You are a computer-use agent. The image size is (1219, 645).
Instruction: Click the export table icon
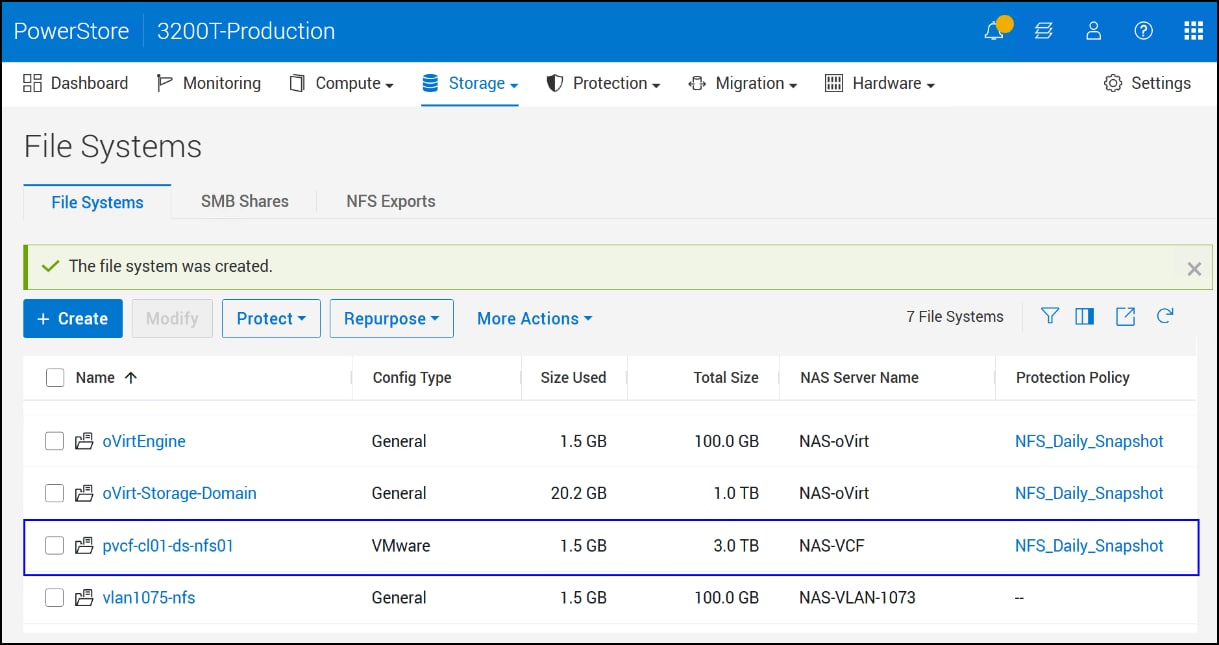coord(1125,316)
